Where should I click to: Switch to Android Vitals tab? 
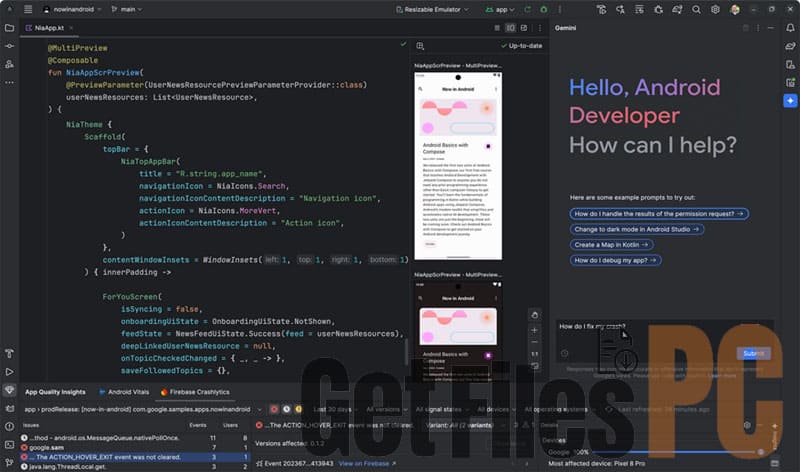(124, 392)
